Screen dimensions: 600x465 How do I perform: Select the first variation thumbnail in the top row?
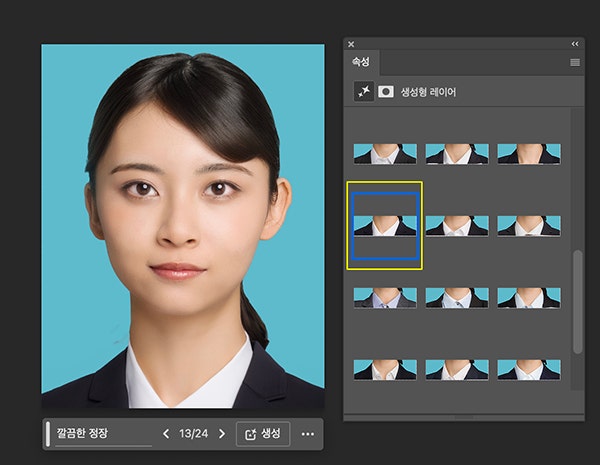click(385, 154)
